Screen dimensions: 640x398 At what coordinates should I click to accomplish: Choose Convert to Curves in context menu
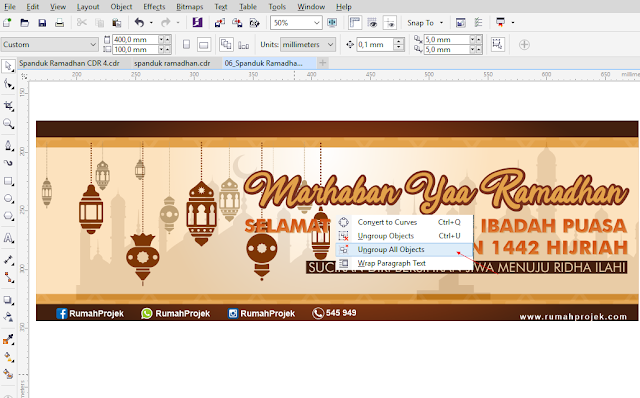tap(404, 222)
